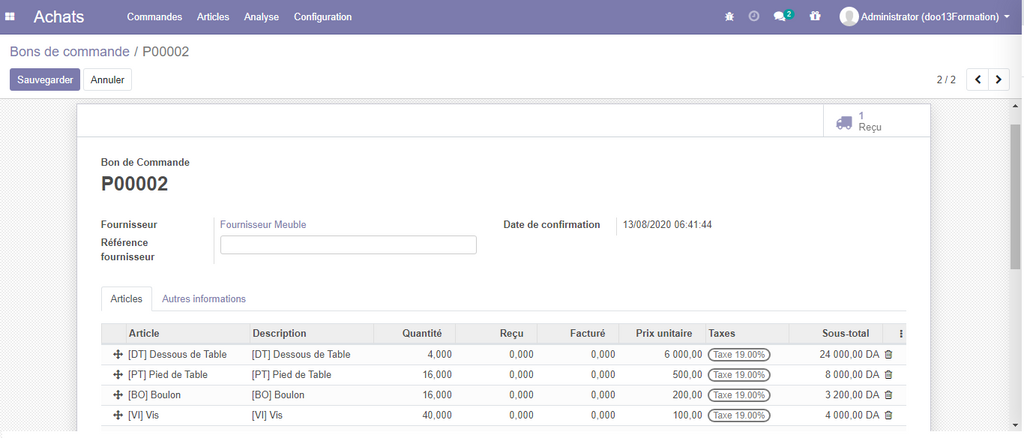Open the conversations chat icon

click(781, 17)
